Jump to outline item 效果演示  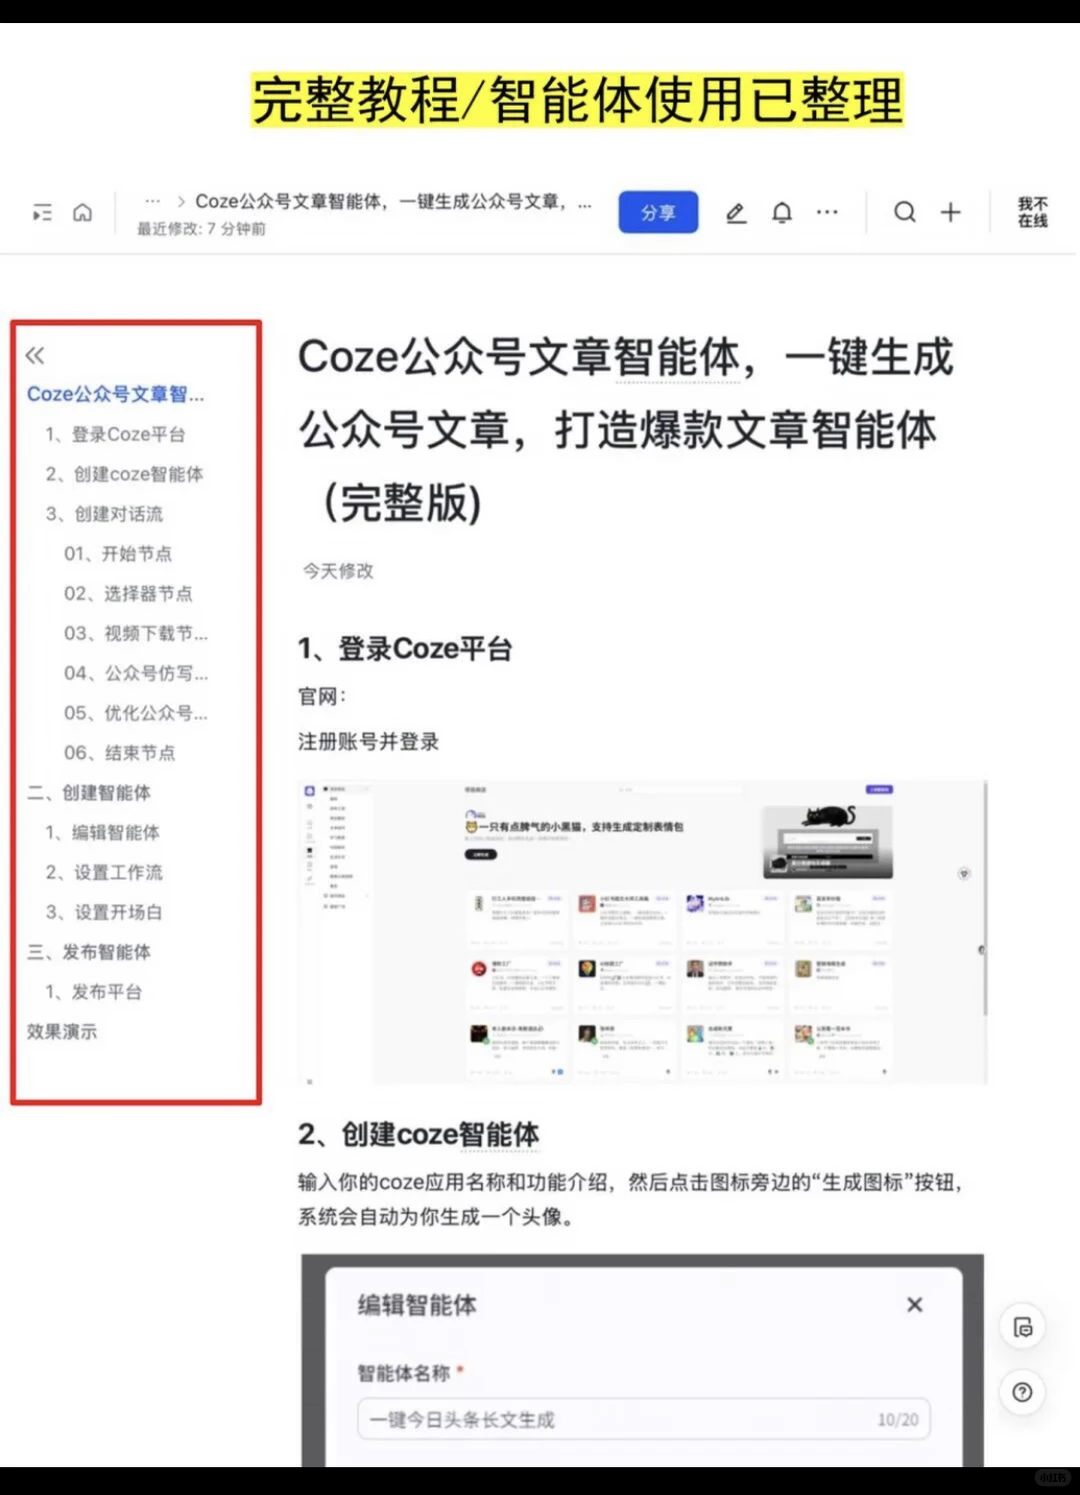(x=62, y=1032)
